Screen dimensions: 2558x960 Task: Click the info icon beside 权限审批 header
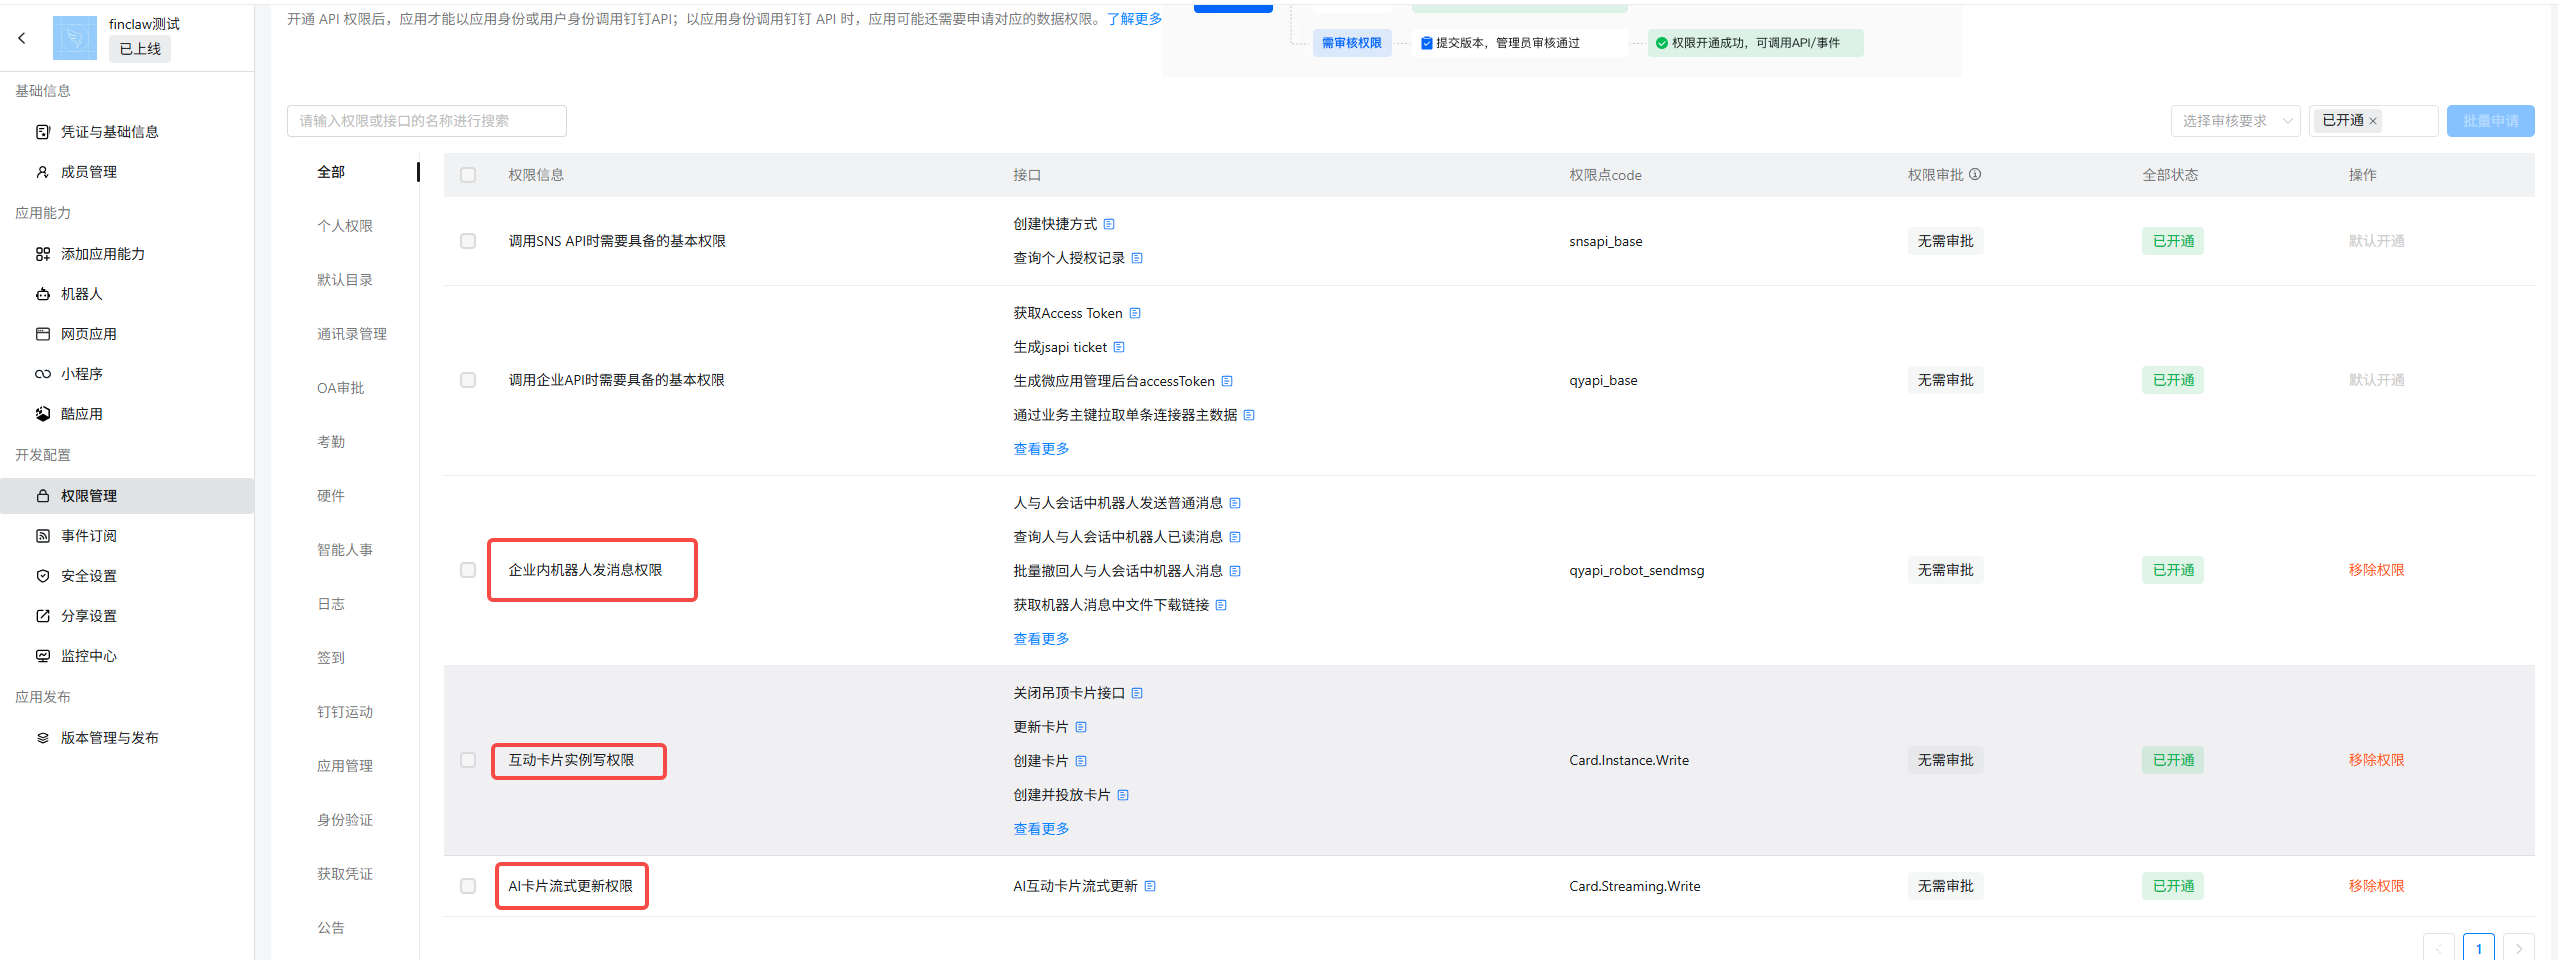[1975, 174]
